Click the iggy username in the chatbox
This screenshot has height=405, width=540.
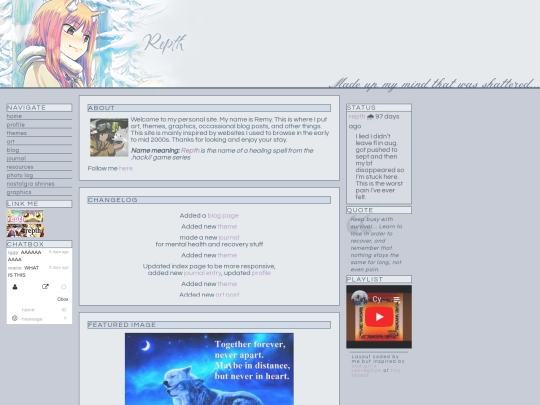coord(13,252)
